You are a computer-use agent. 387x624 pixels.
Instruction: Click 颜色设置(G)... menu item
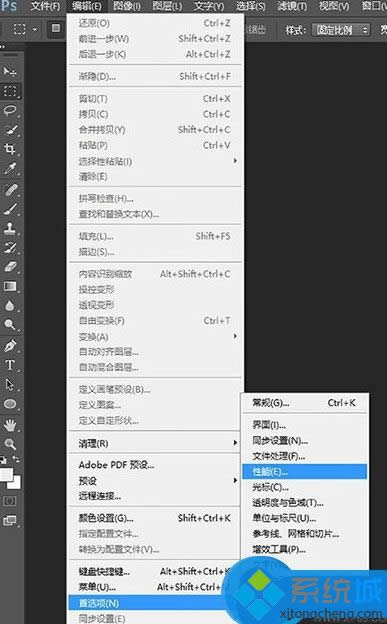(155, 518)
